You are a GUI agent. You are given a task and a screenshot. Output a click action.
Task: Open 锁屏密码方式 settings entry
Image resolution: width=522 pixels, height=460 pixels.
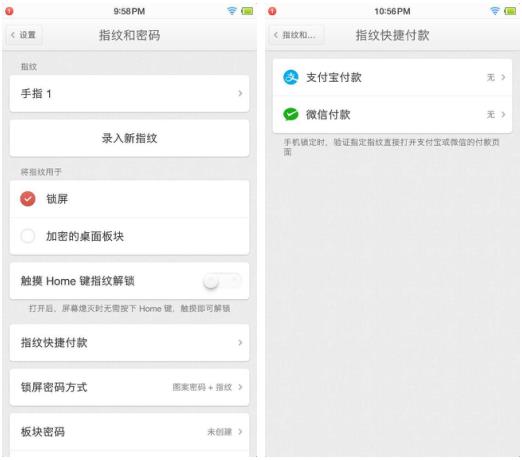coord(129,387)
